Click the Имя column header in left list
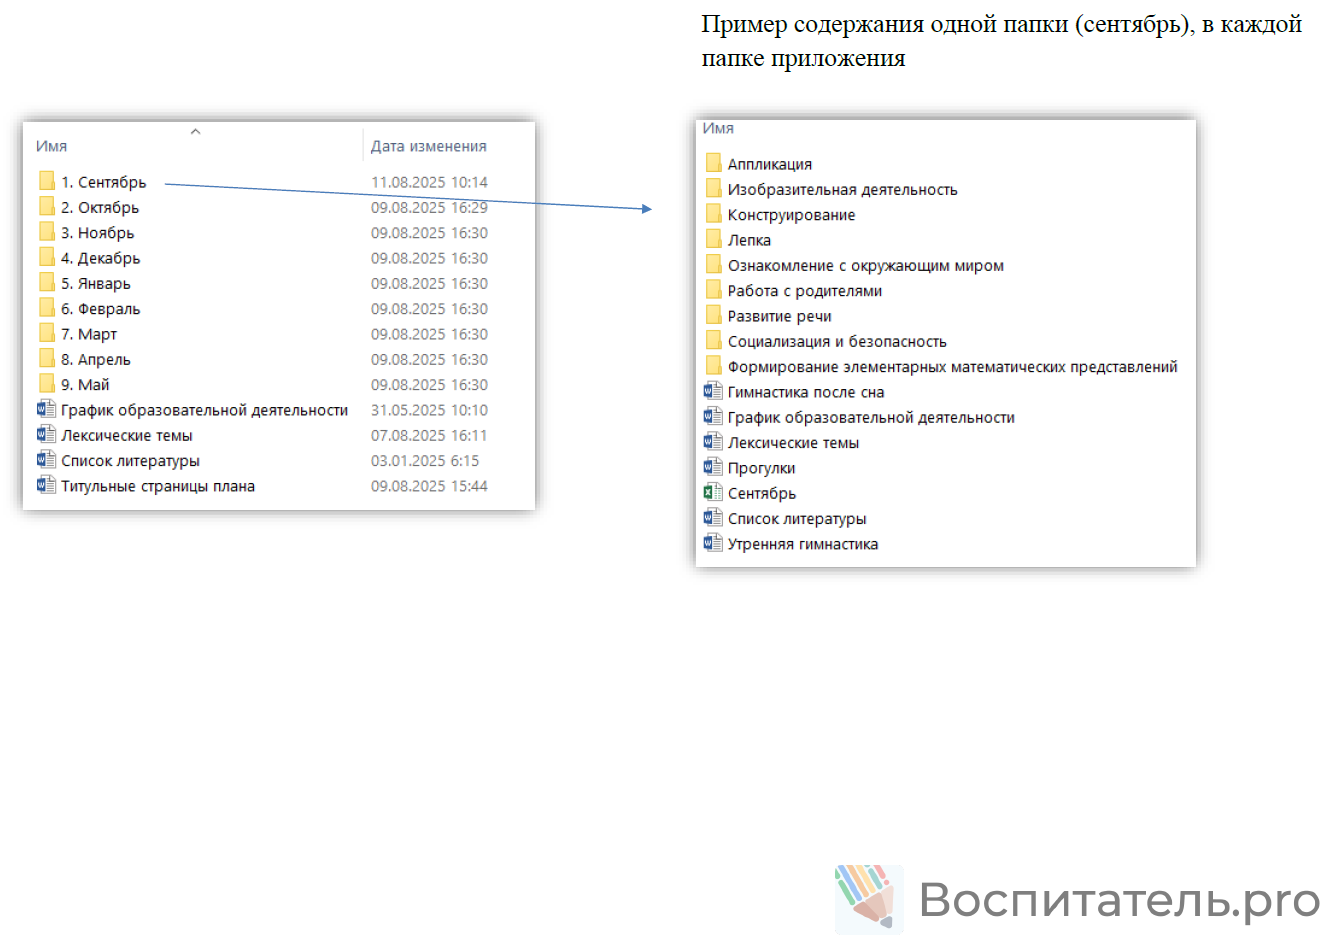Viewport: 1343px width, 946px height. 52,146
